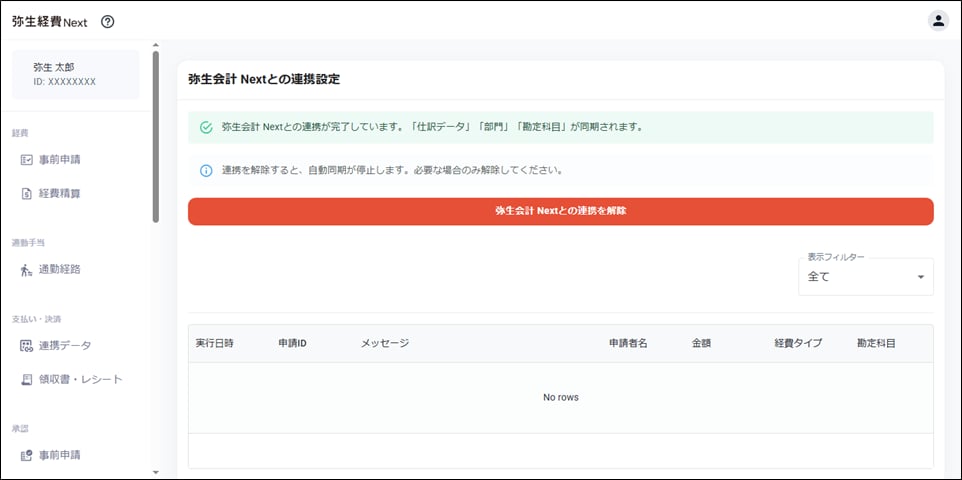This screenshot has width=962, height=480.
Task: Click the メッセージ column header
Action: click(384, 344)
